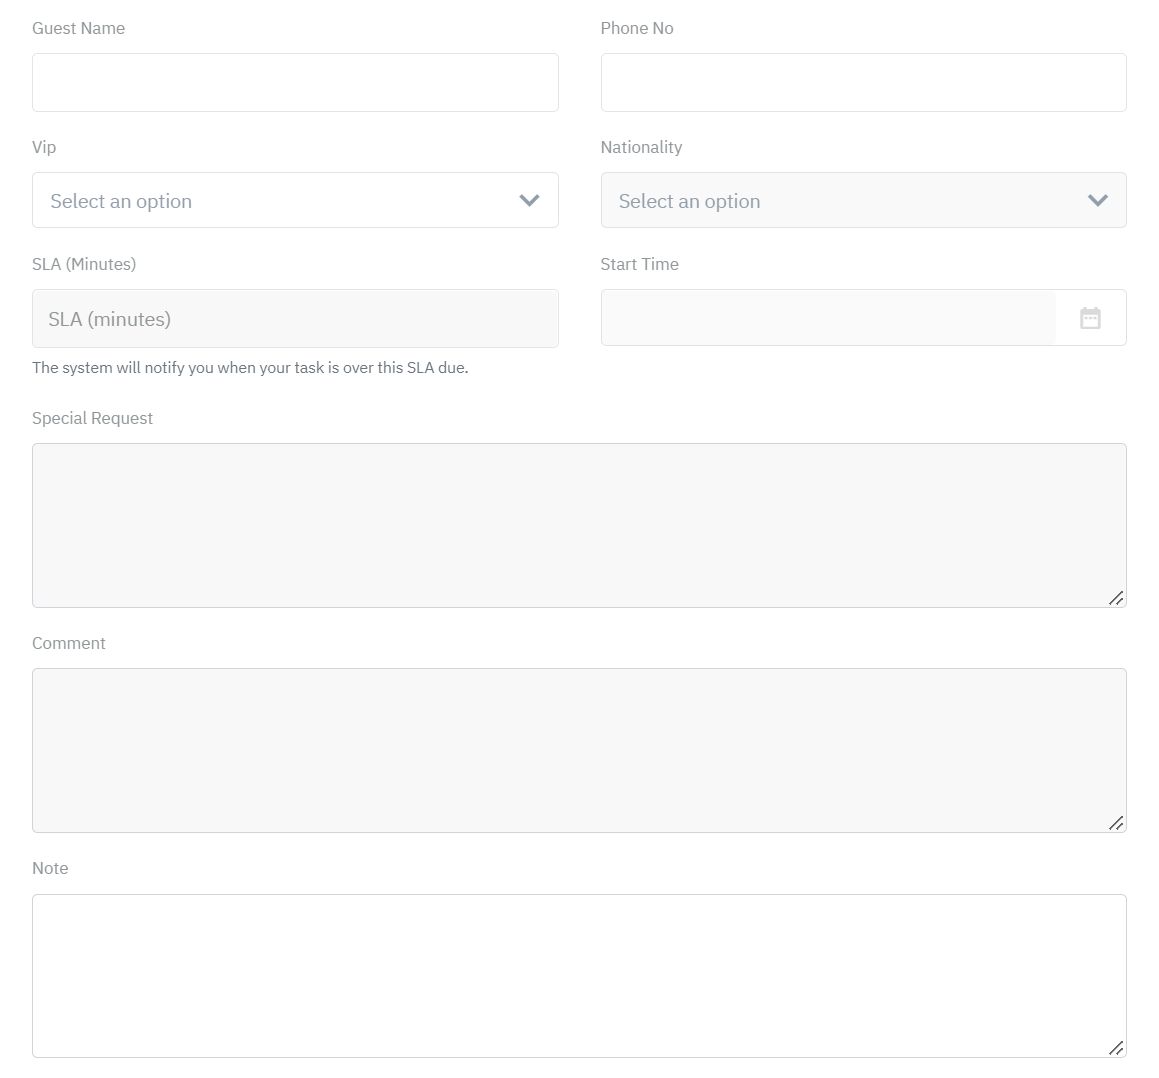Viewport: 1159px width, 1078px height.
Task: Click the Phone No input field
Action: (x=863, y=82)
